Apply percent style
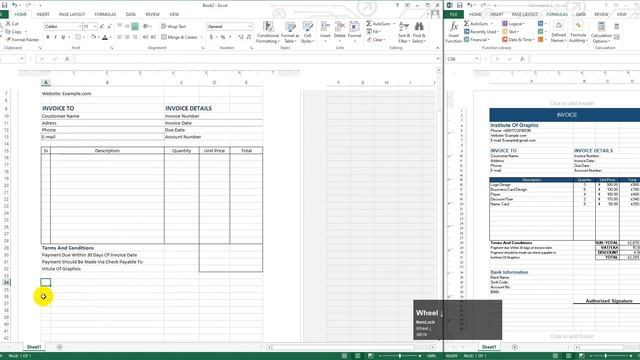Screen dimensions: 640x360 pos(223,37)
